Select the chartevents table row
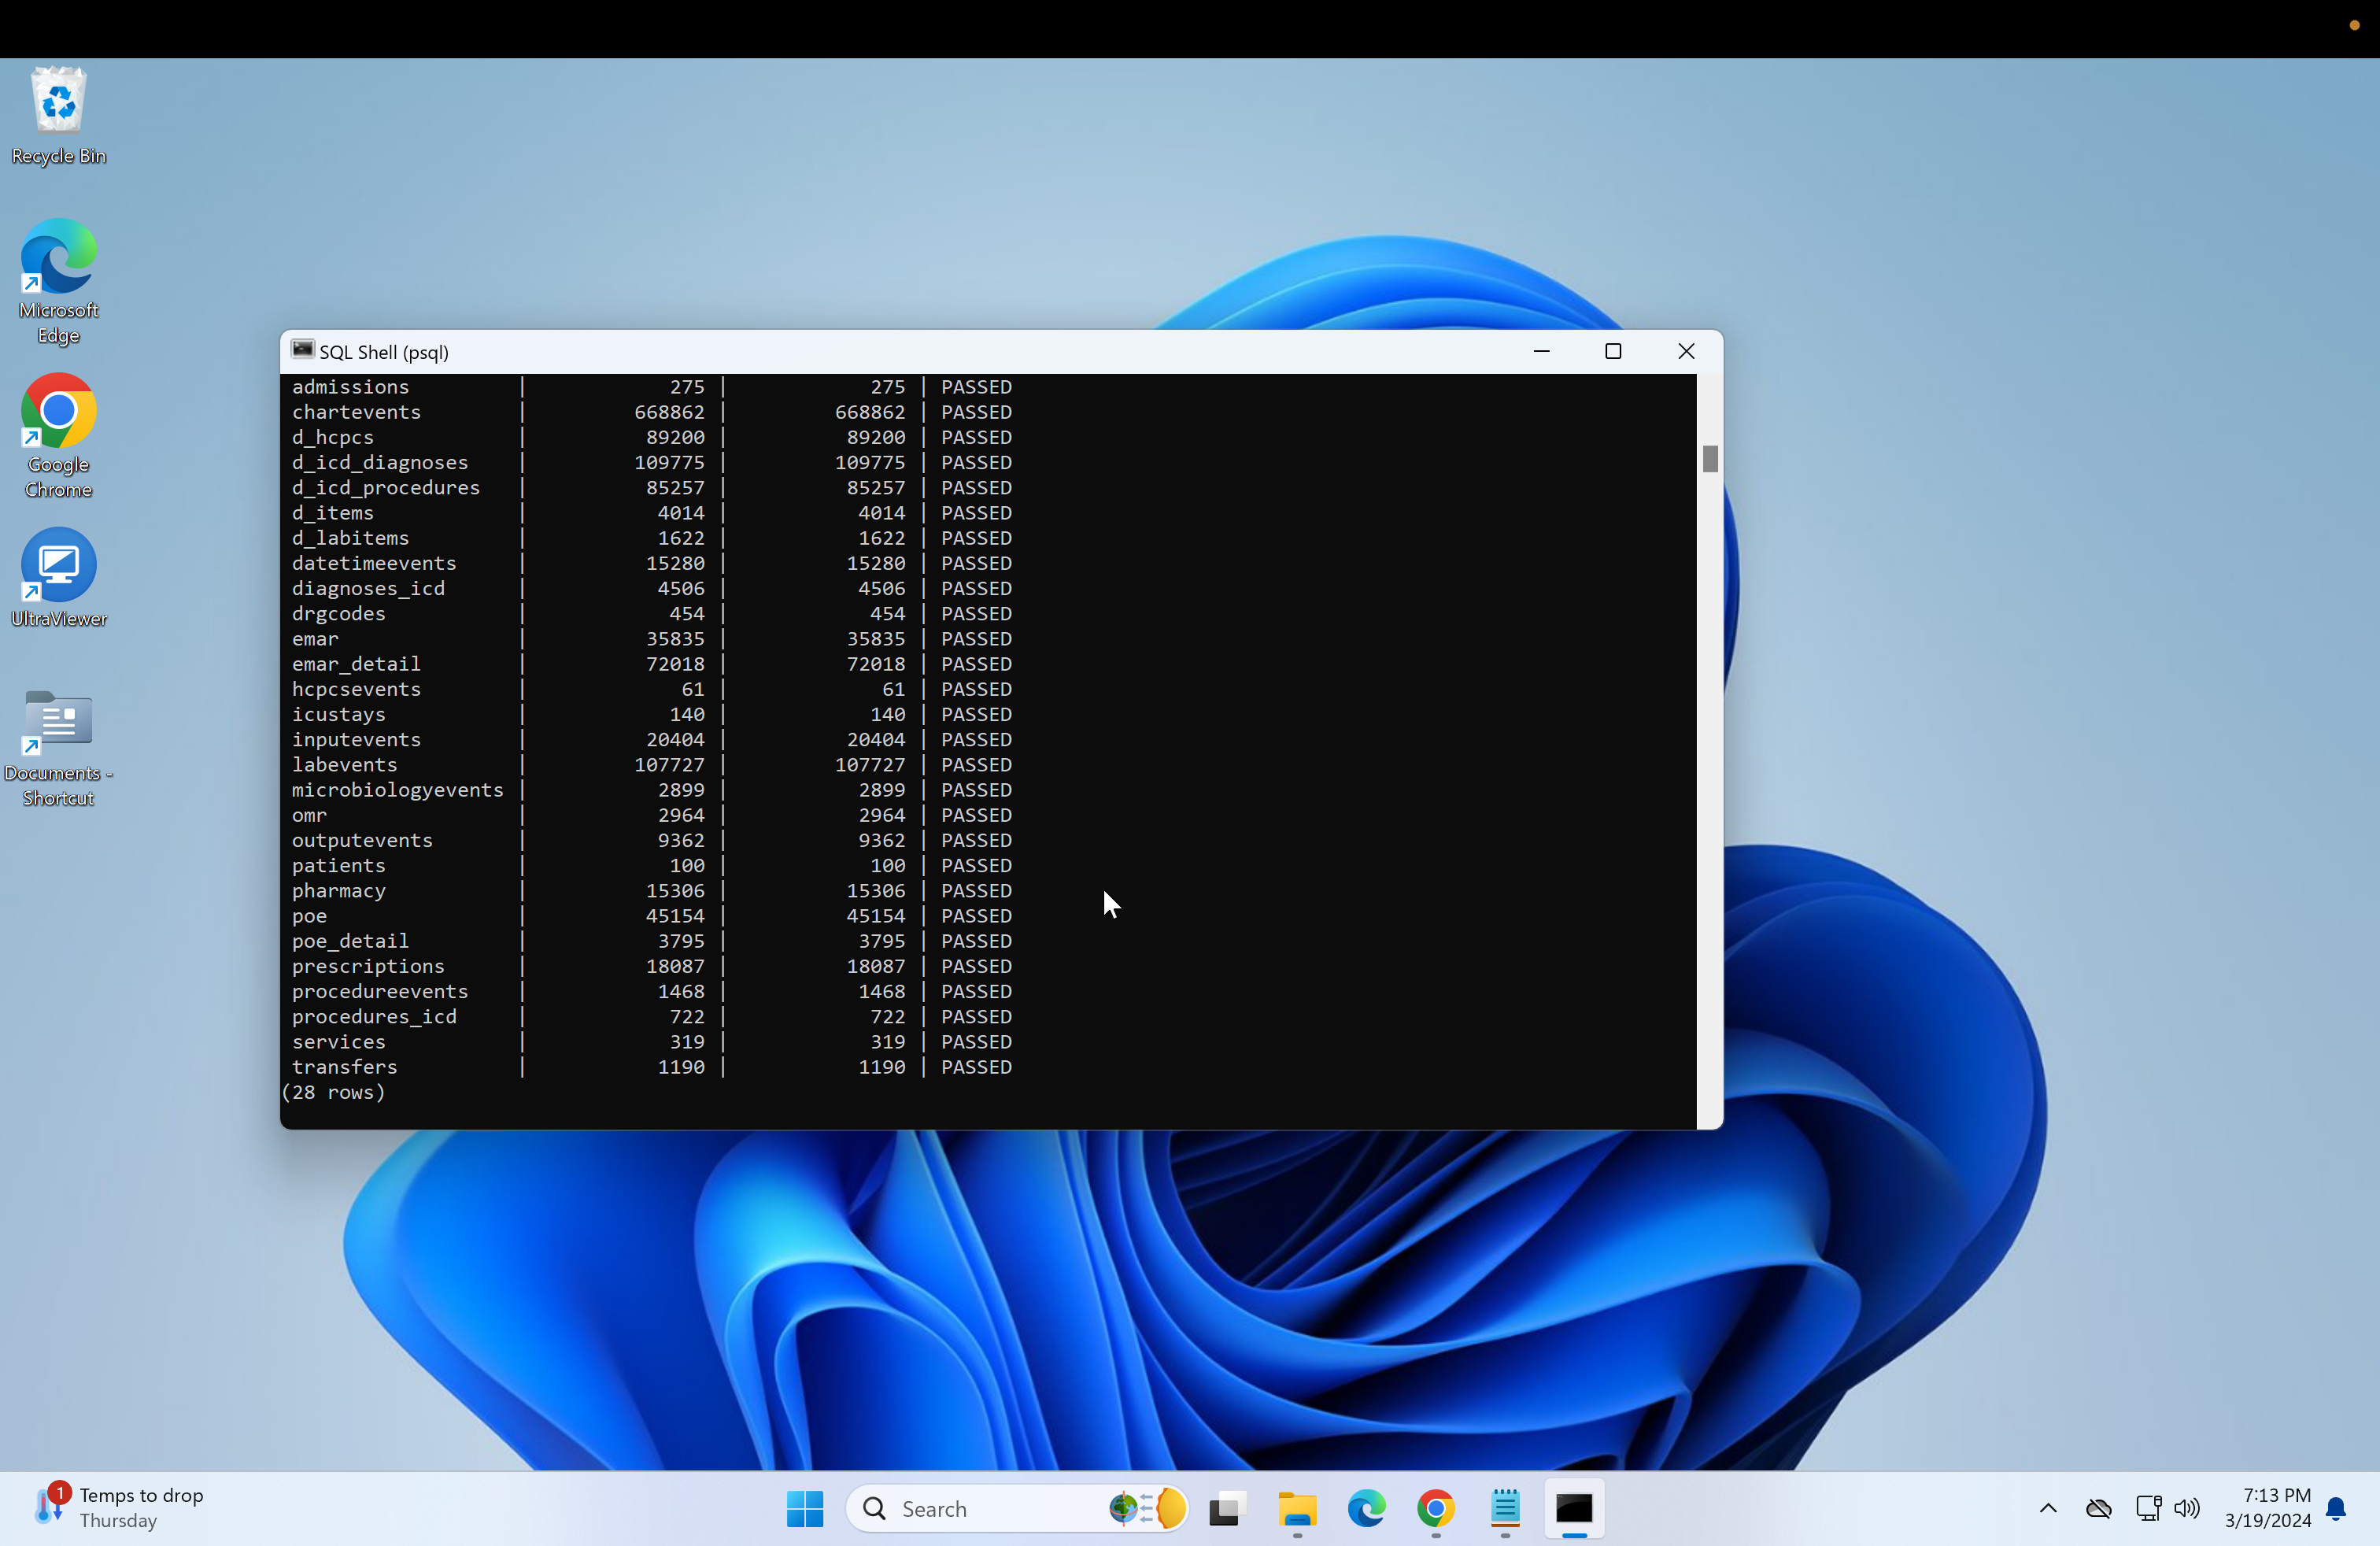The height and width of the screenshot is (1546, 2380). [651, 411]
